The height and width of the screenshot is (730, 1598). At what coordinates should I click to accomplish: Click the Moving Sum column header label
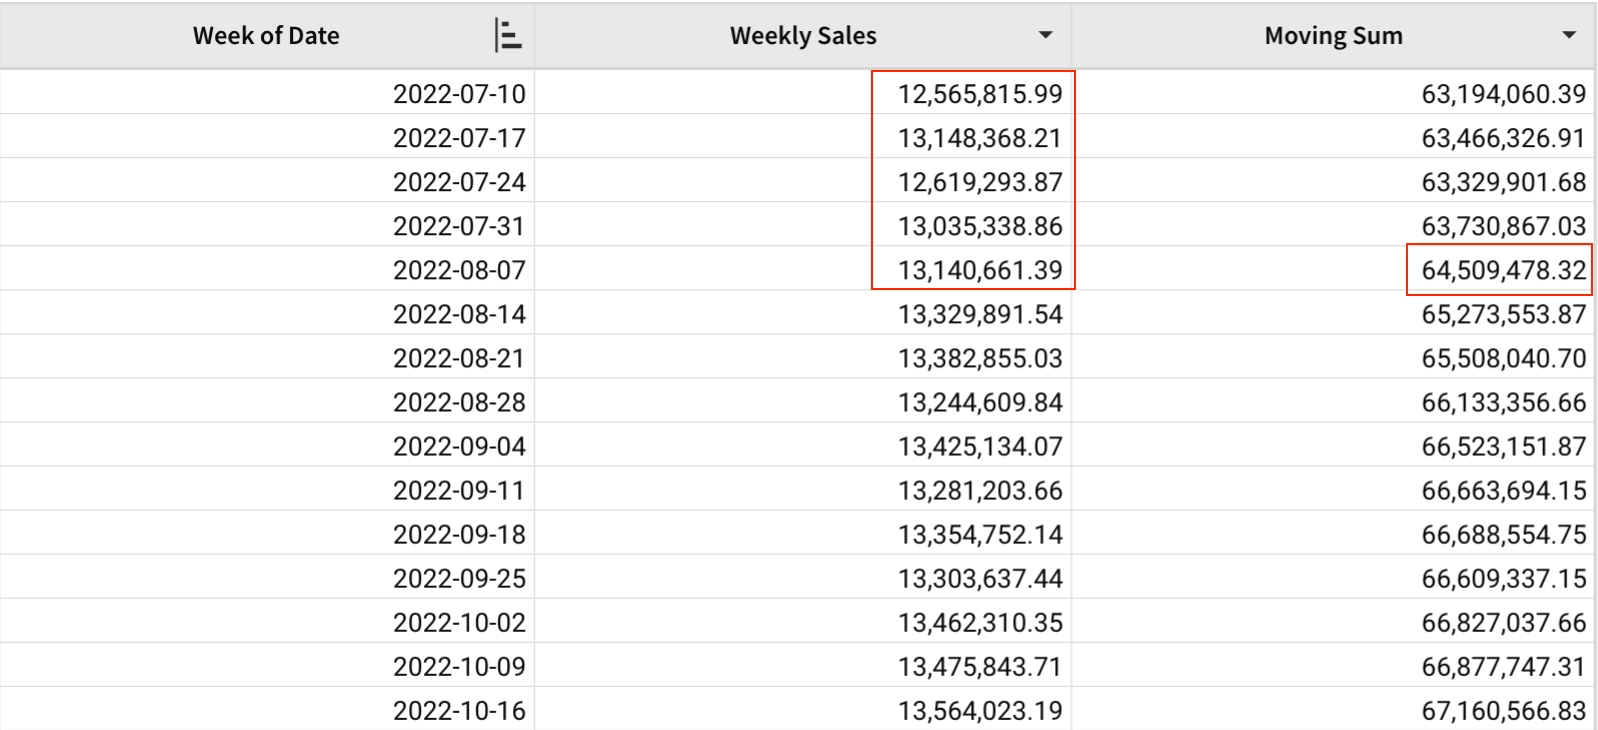click(x=1333, y=36)
